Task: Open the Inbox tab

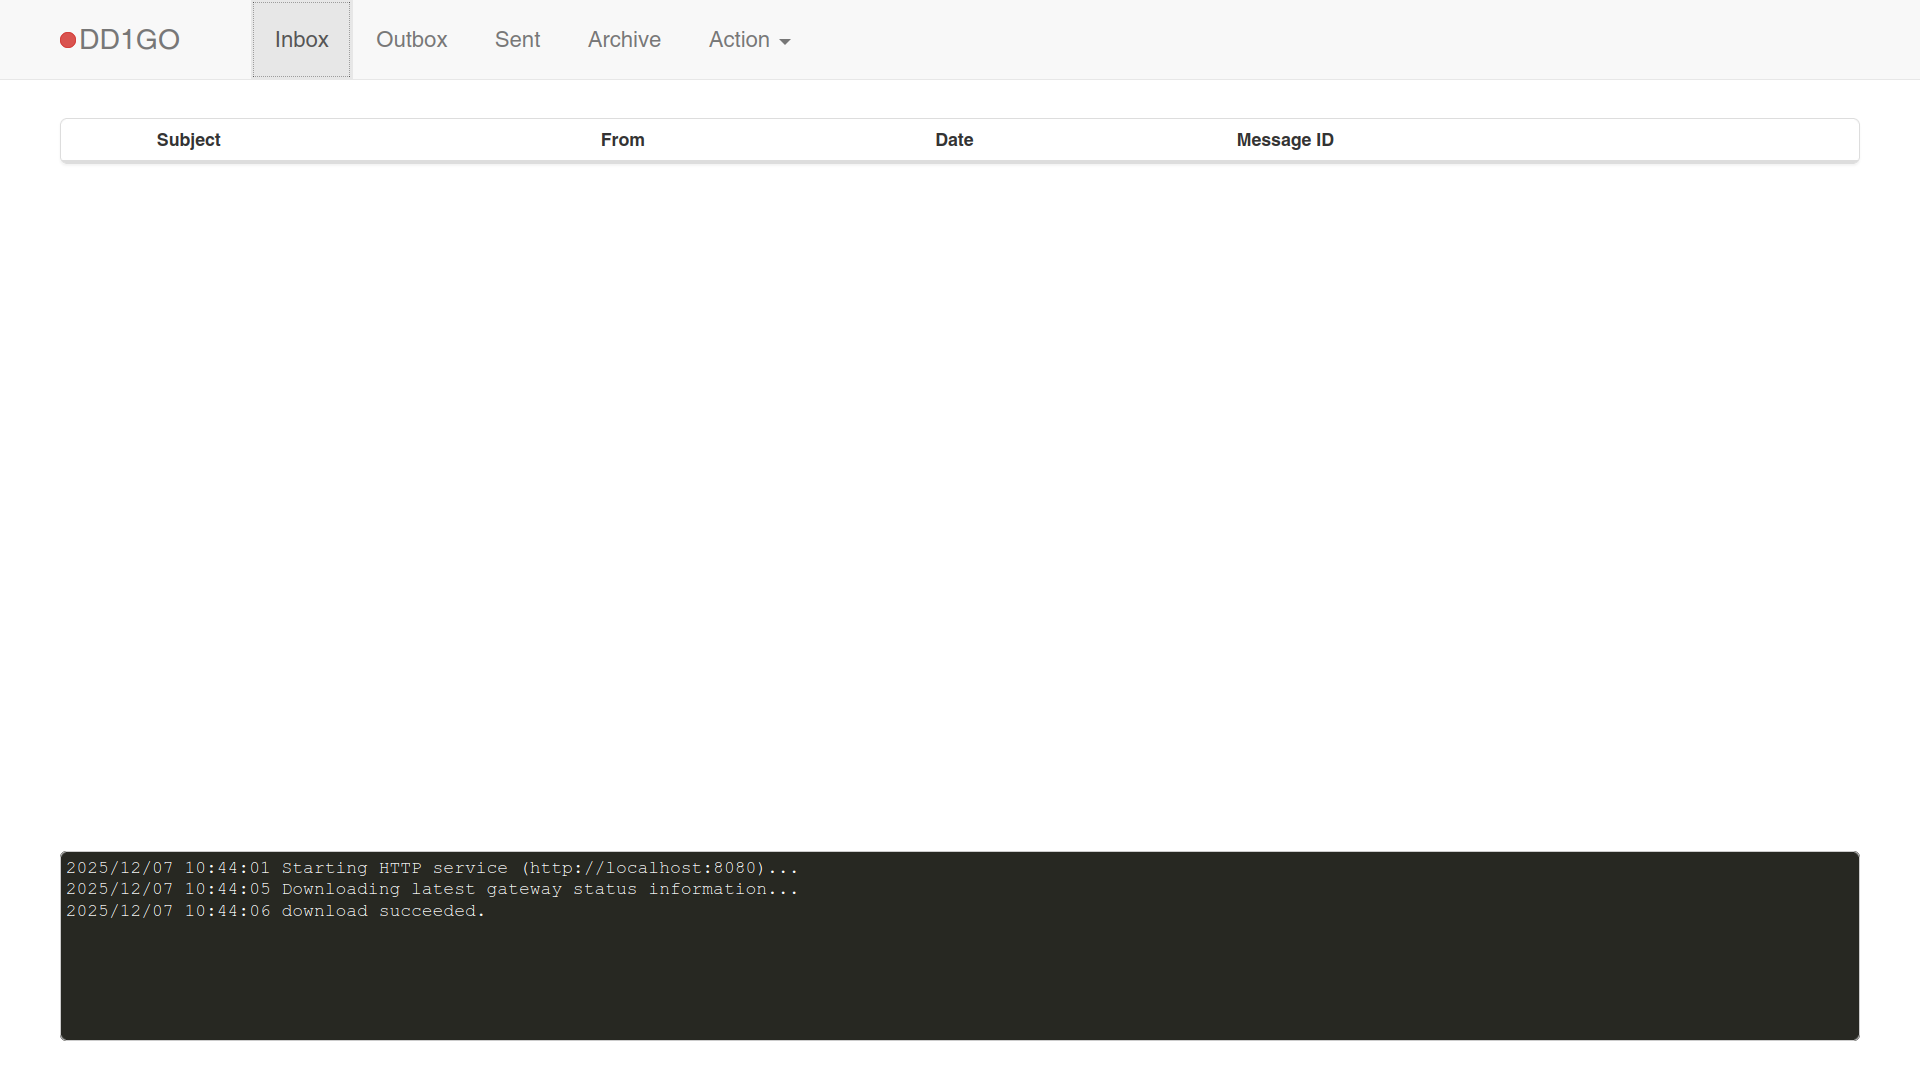Action: 301,40
